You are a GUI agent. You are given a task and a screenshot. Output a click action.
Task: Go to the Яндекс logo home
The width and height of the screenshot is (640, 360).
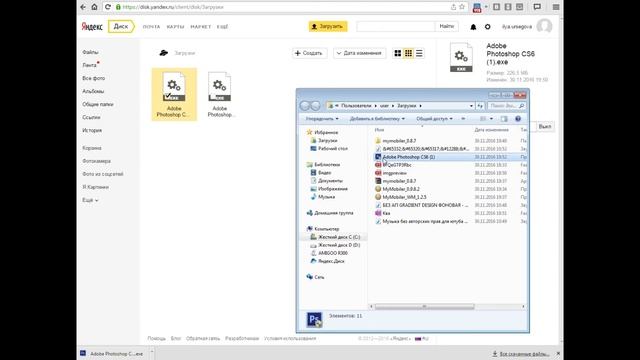[x=92, y=27]
